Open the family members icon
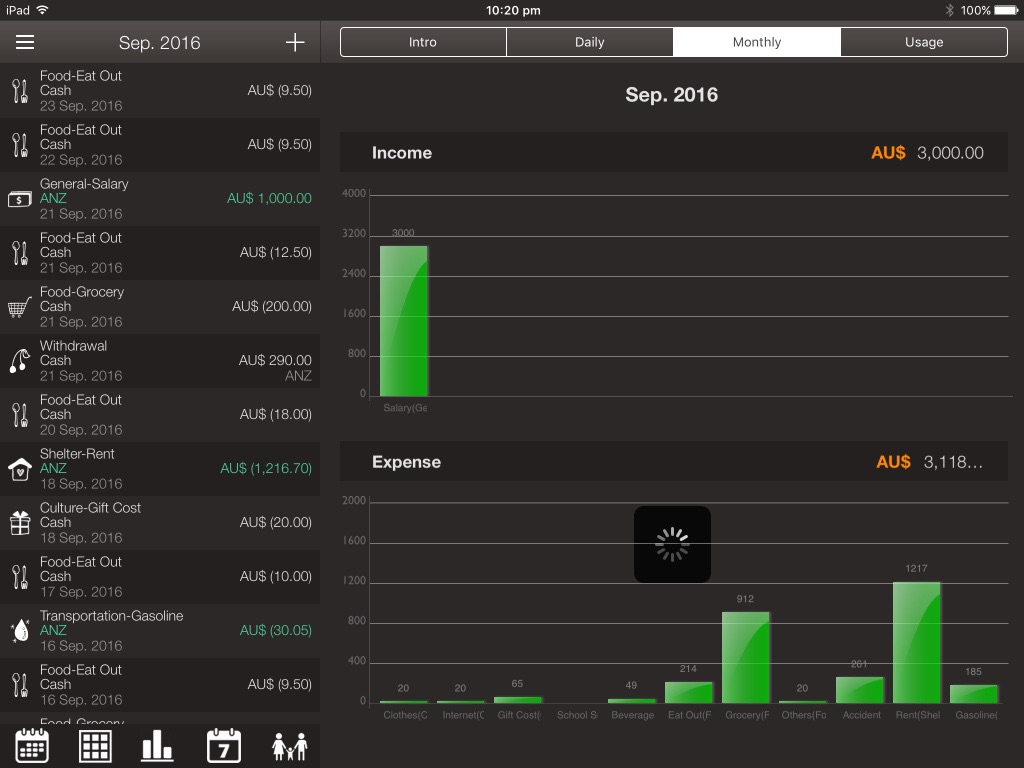This screenshot has width=1024, height=768. pyautogui.click(x=290, y=746)
